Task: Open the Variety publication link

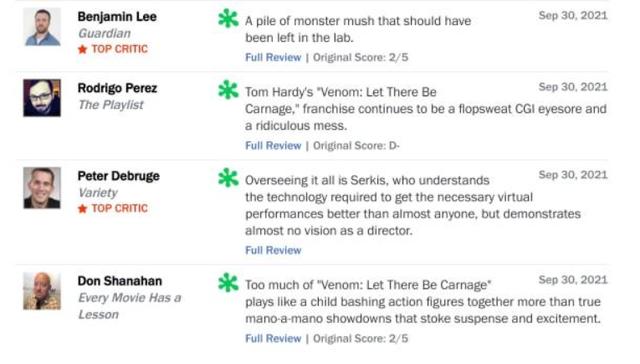Action: pyautogui.click(x=98, y=193)
